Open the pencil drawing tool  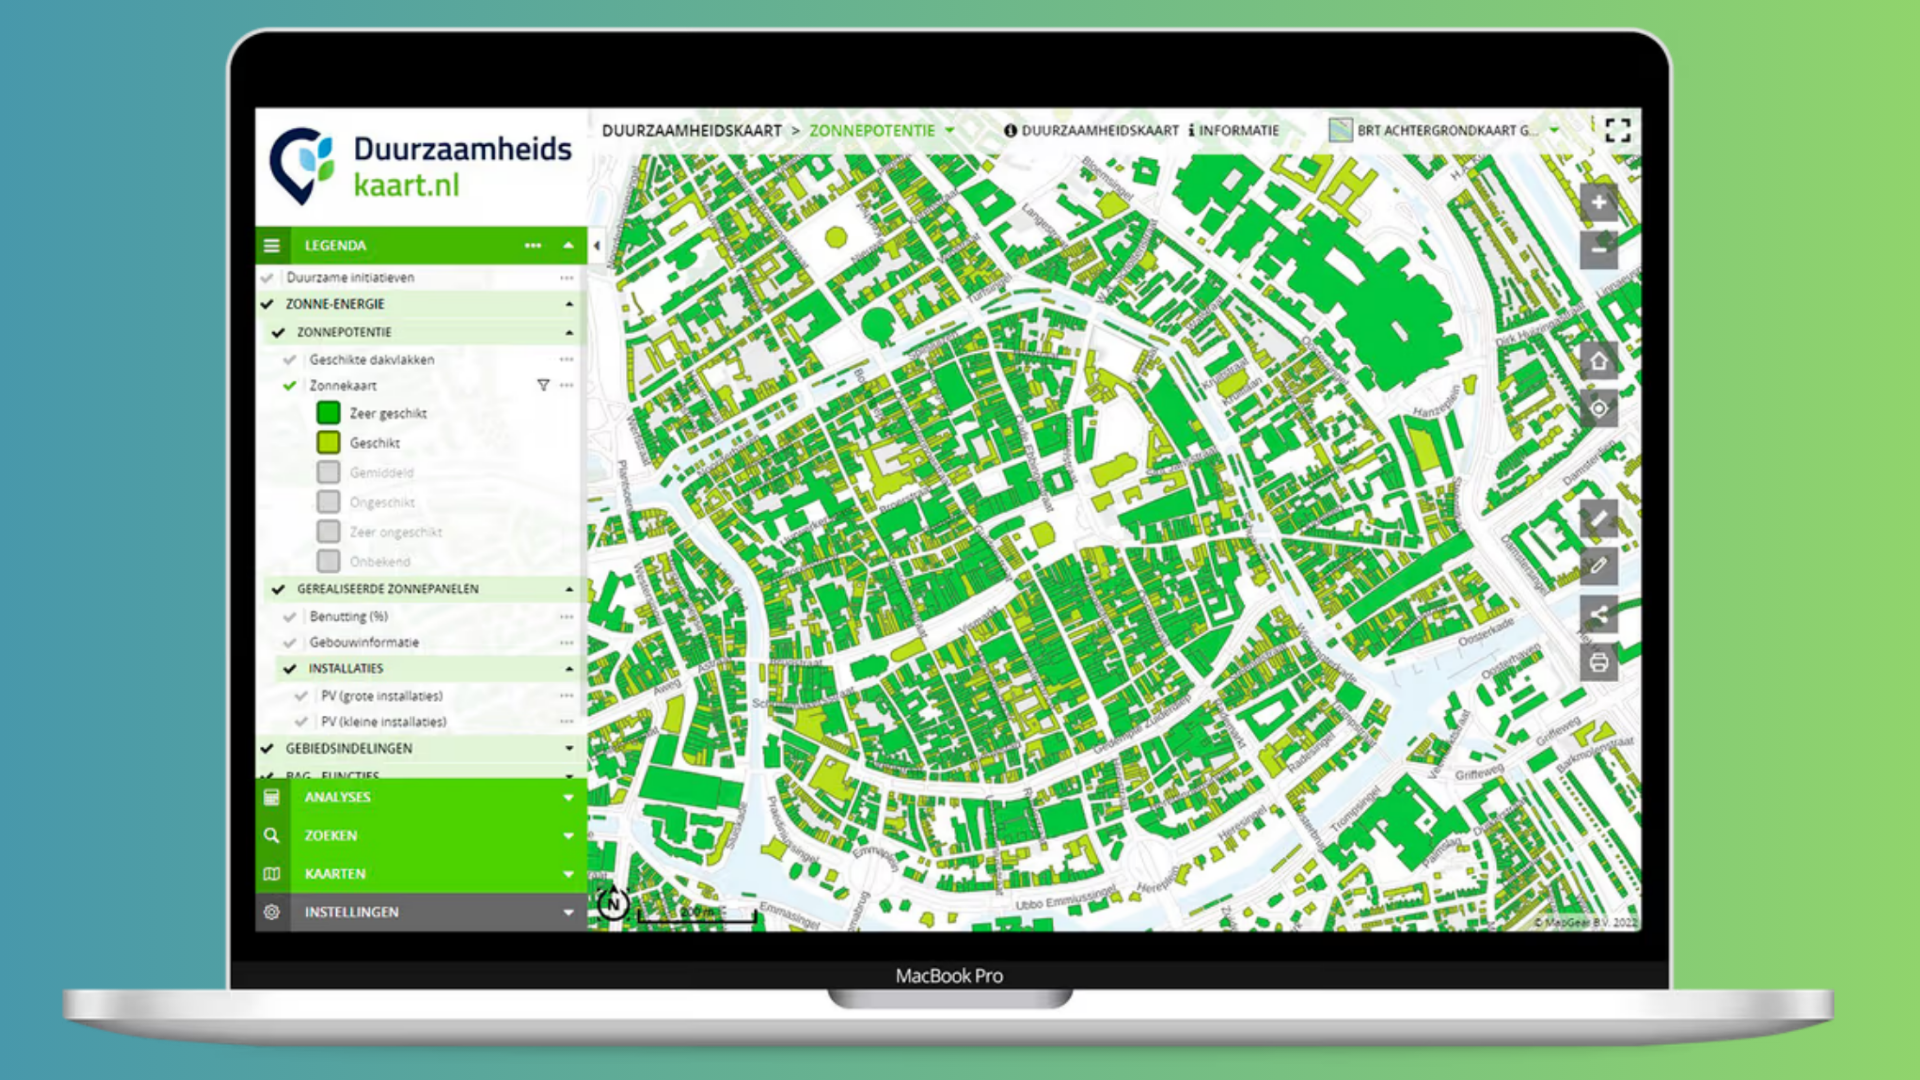click(x=1598, y=566)
